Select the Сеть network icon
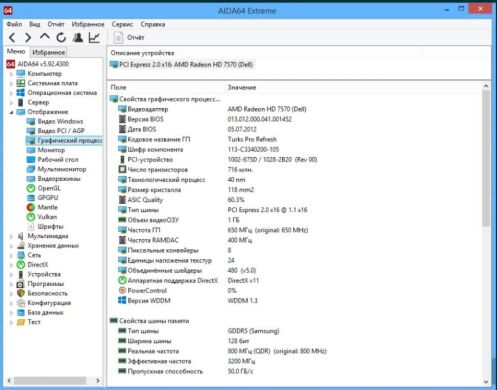The image size is (497, 390). [21, 255]
